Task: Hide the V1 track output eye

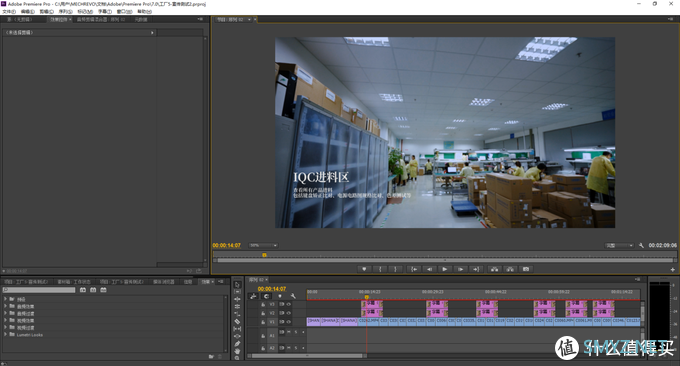Action: click(289, 322)
